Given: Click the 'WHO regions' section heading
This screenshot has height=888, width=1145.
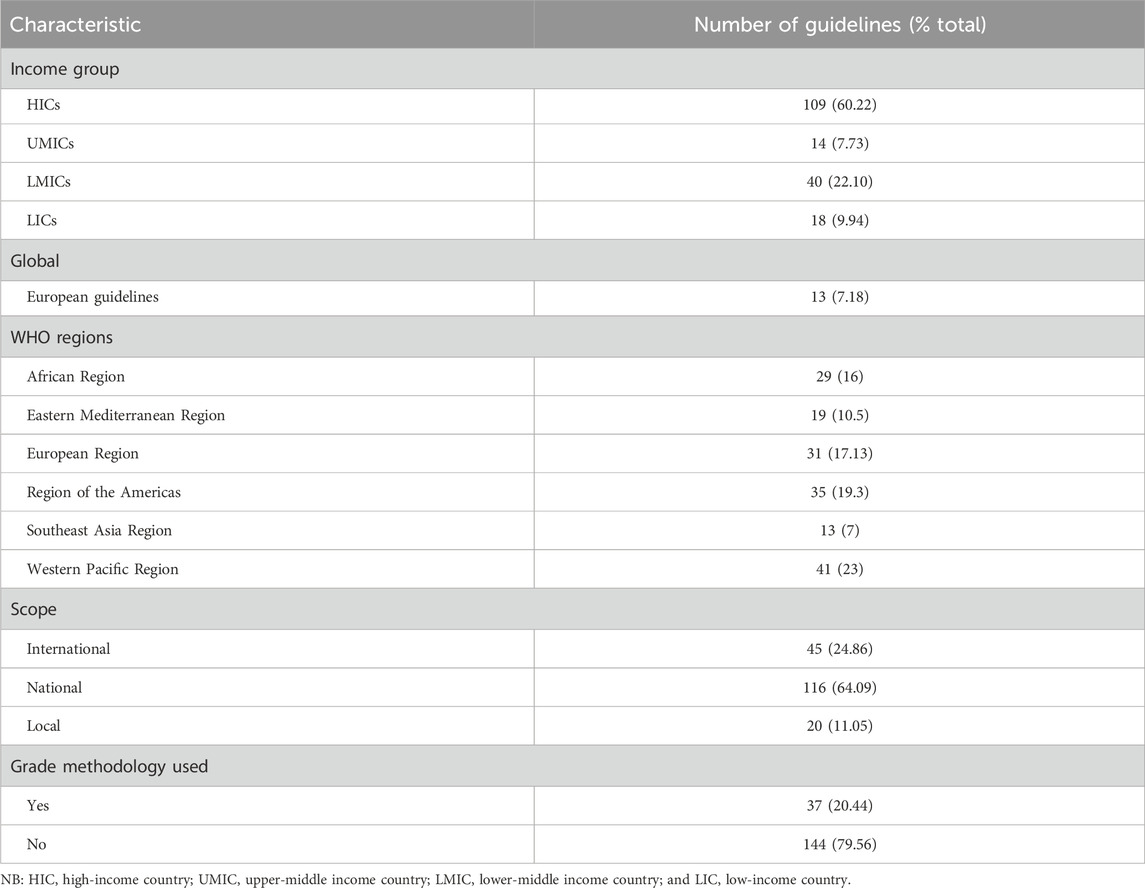Looking at the screenshot, I should [x=61, y=337].
